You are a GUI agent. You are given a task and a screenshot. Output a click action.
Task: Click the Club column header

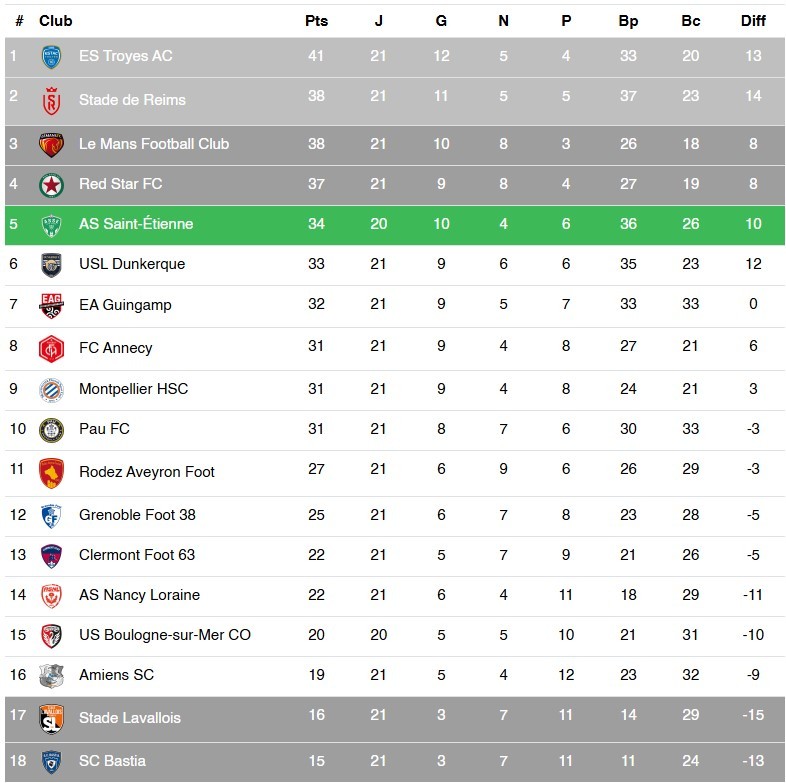click(56, 21)
